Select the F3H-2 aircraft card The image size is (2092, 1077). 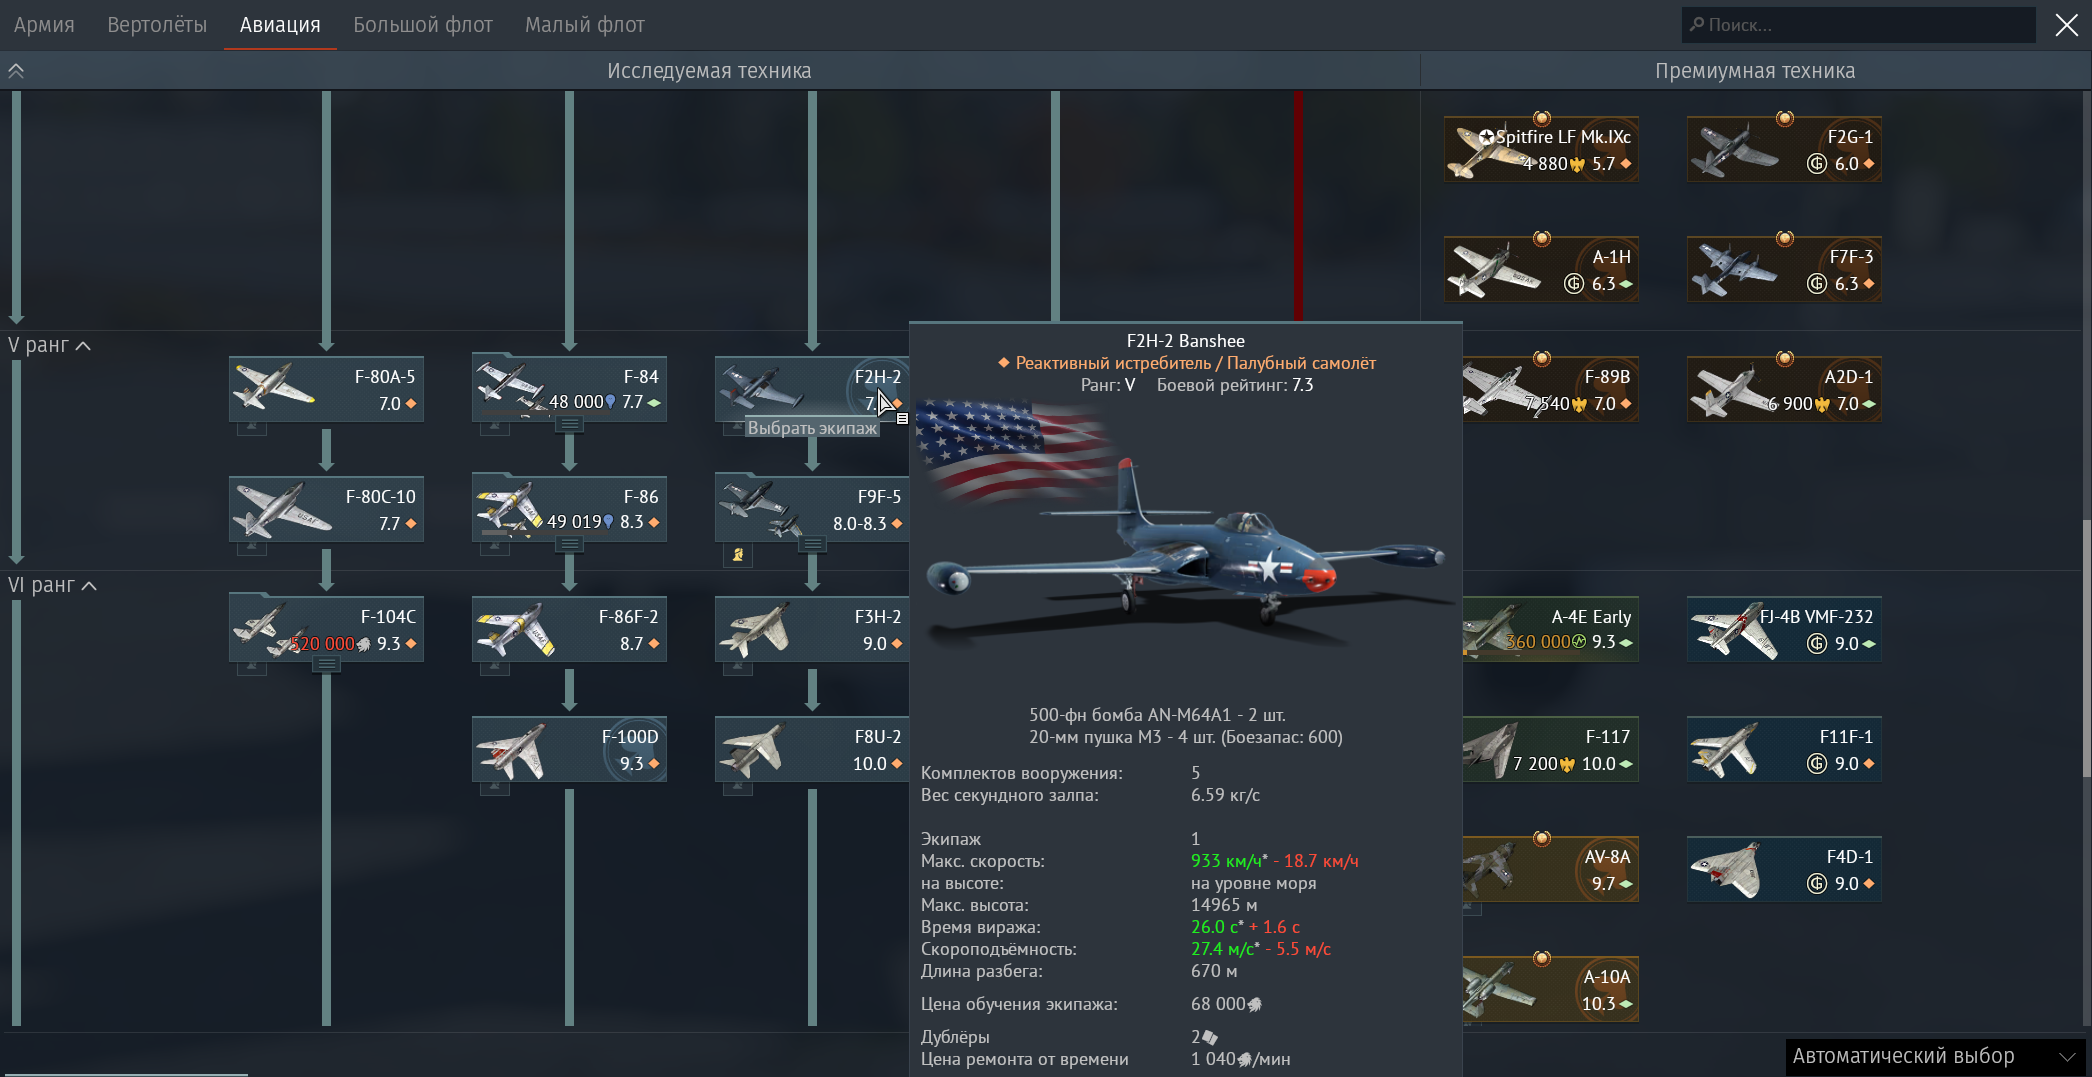tap(811, 629)
